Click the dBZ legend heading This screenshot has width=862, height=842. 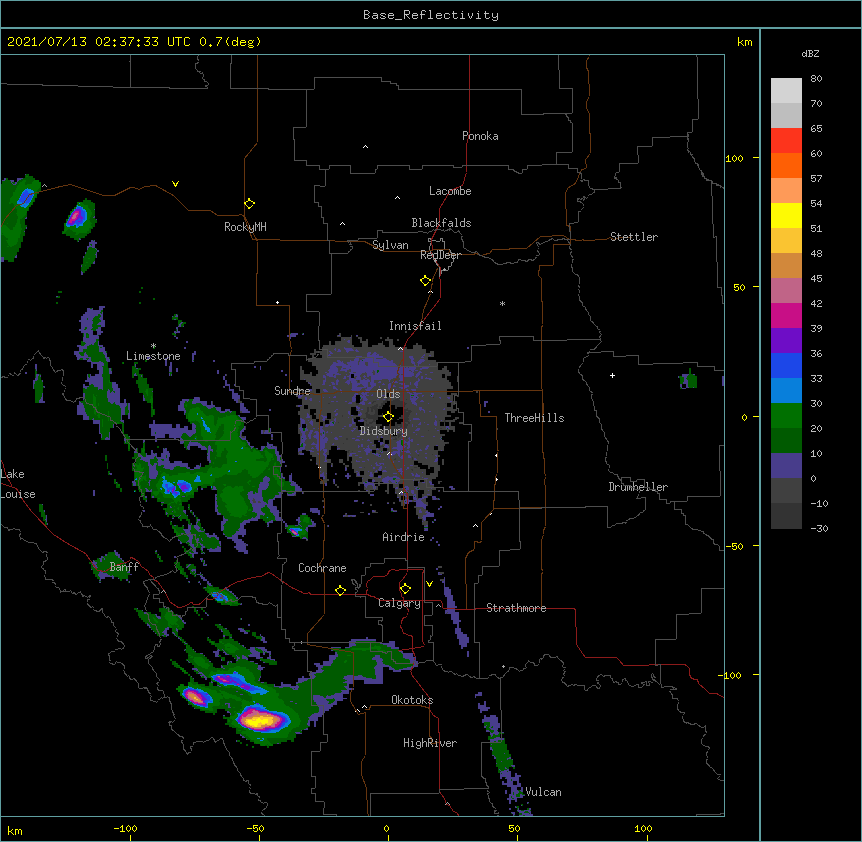(x=810, y=53)
